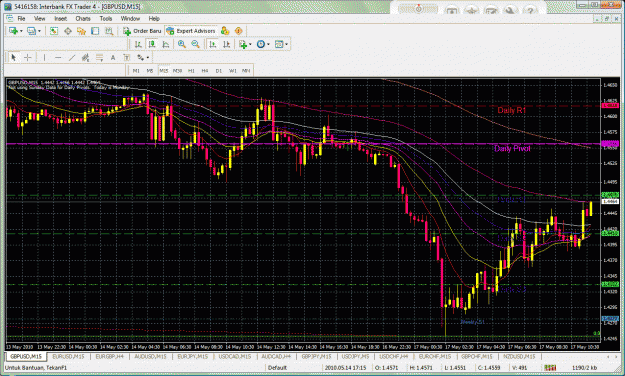Screen dimensions: 625x376
Task: Switch to the M1 timeframe
Action: (x=136, y=71)
